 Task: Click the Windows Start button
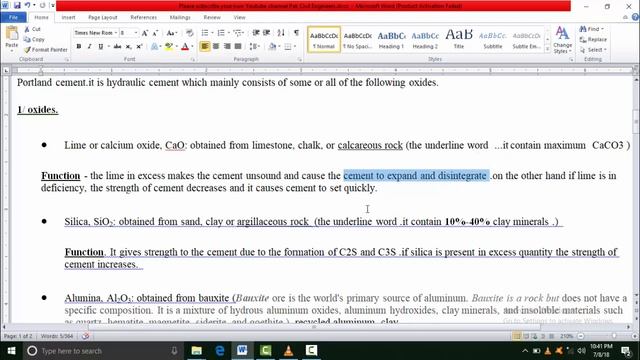tap(11, 351)
